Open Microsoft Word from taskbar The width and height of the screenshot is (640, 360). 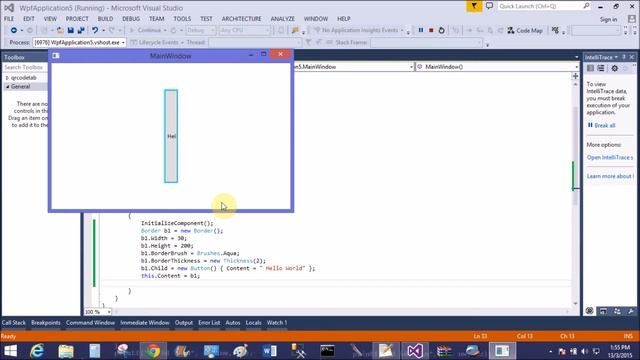point(269,351)
